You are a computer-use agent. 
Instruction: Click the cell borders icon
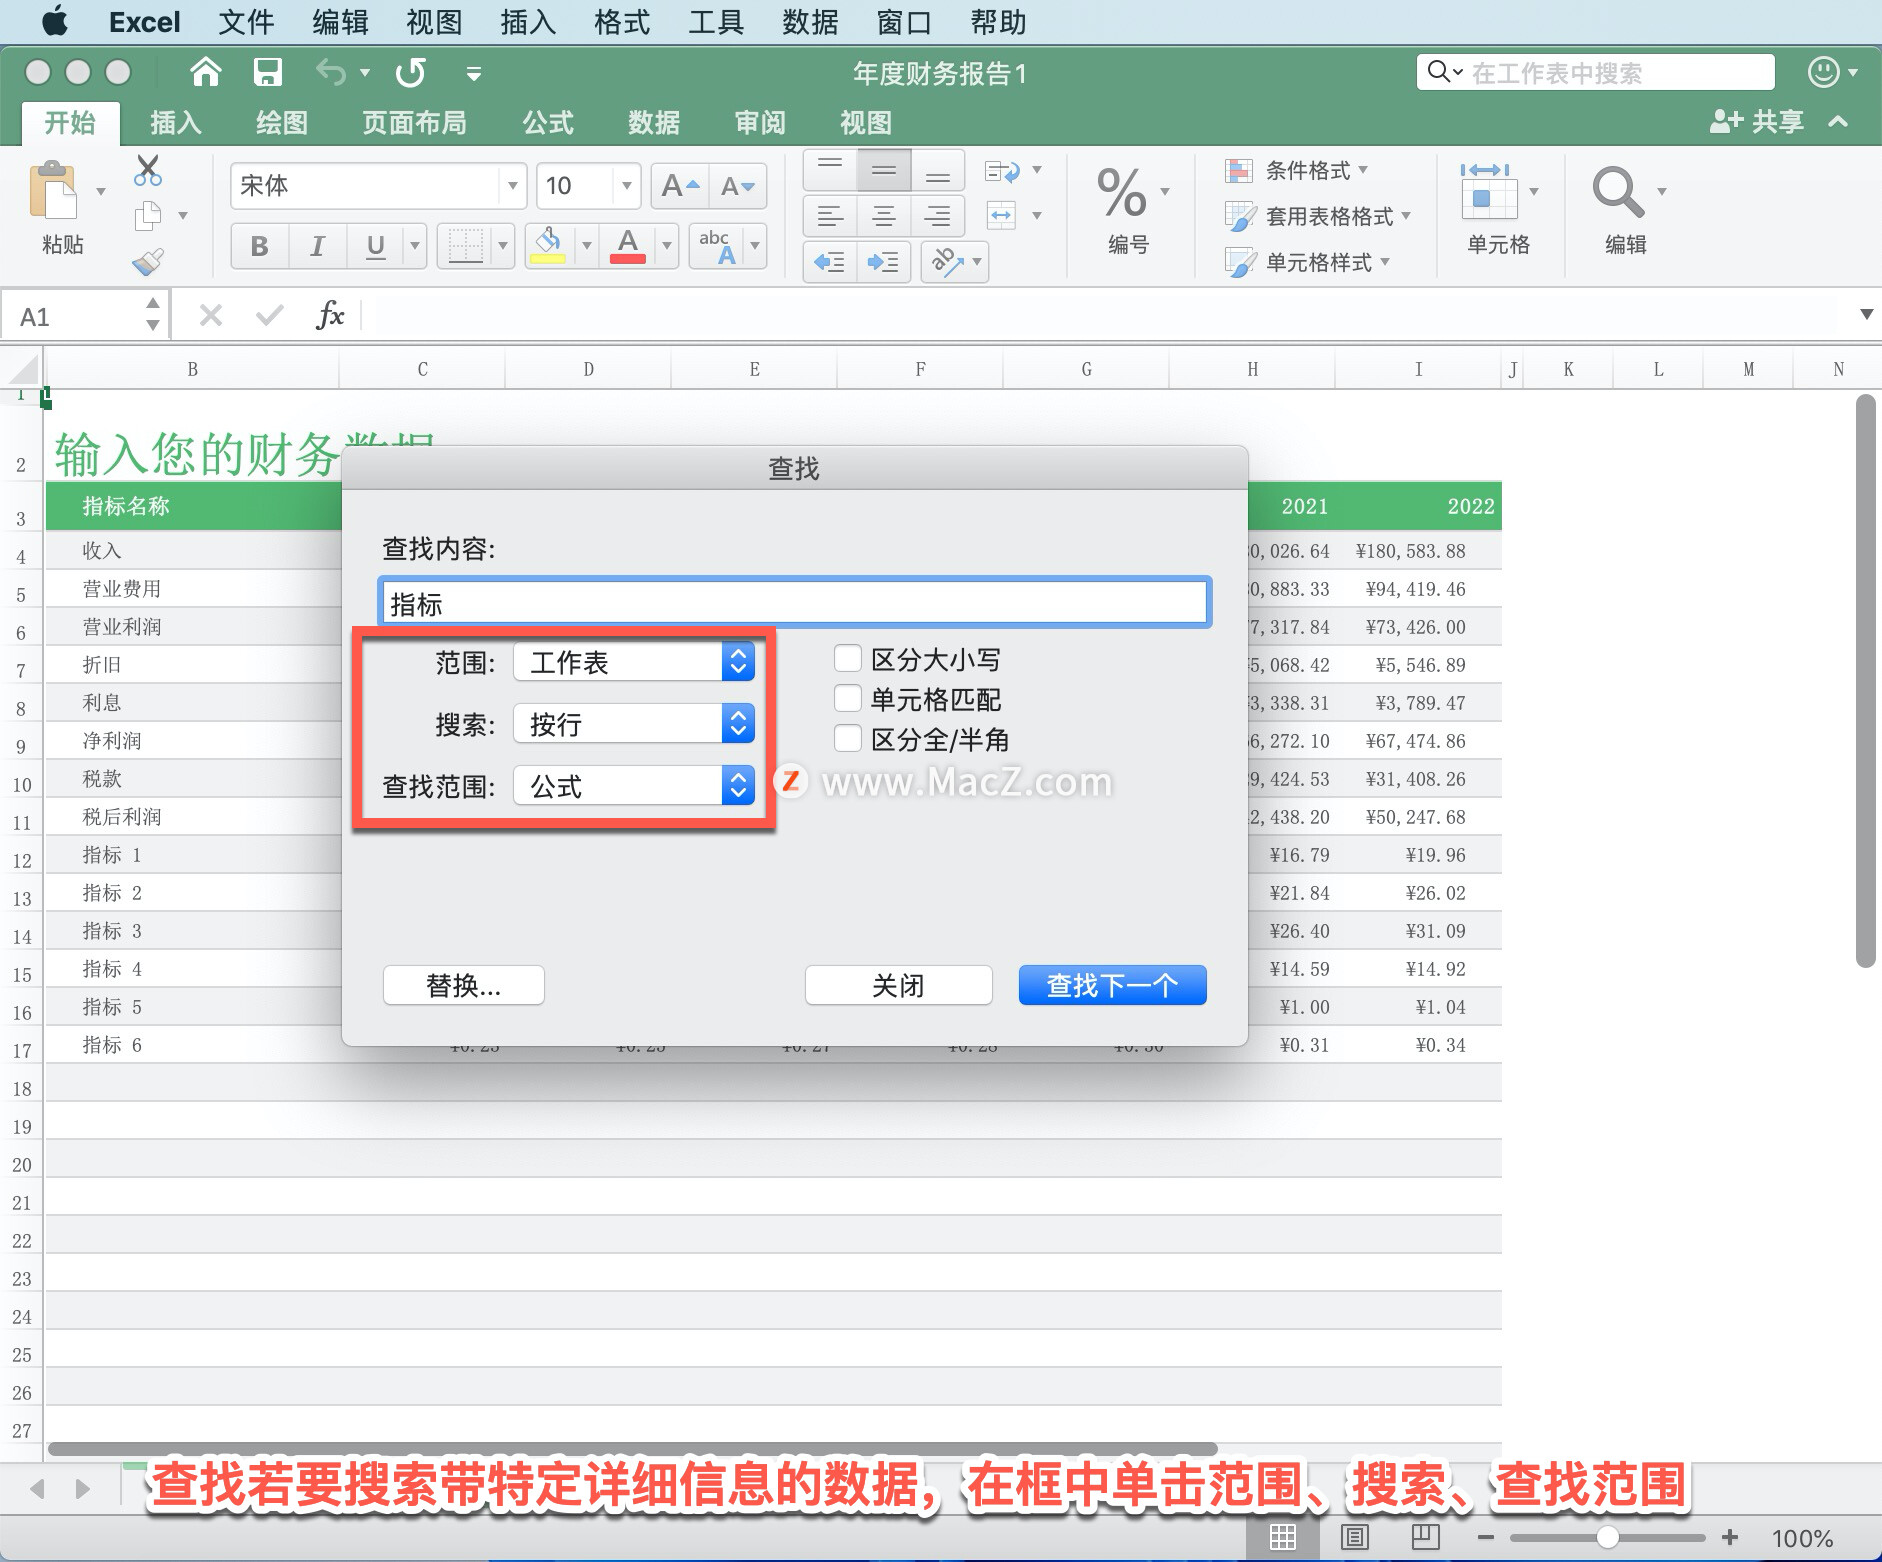(x=465, y=246)
